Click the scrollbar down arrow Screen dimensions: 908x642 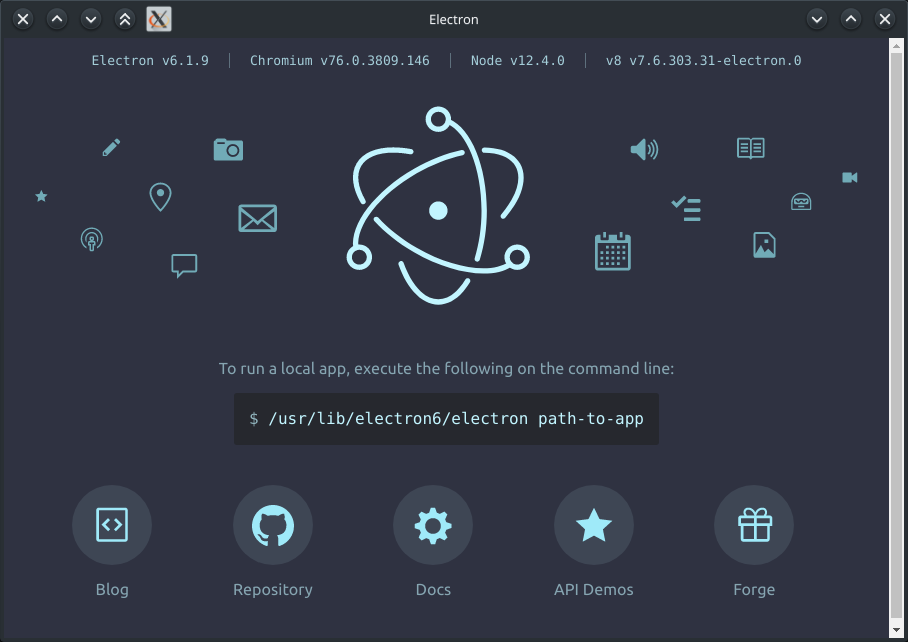point(896,629)
